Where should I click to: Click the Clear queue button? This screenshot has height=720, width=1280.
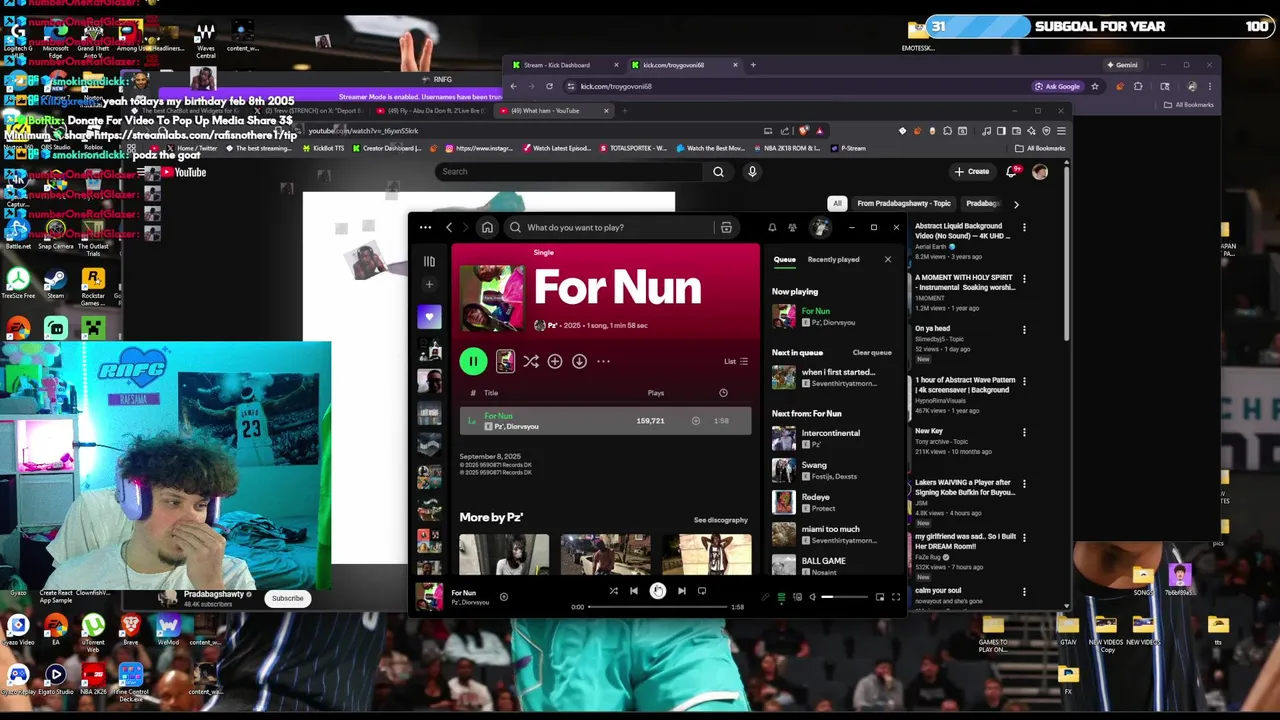[872, 352]
